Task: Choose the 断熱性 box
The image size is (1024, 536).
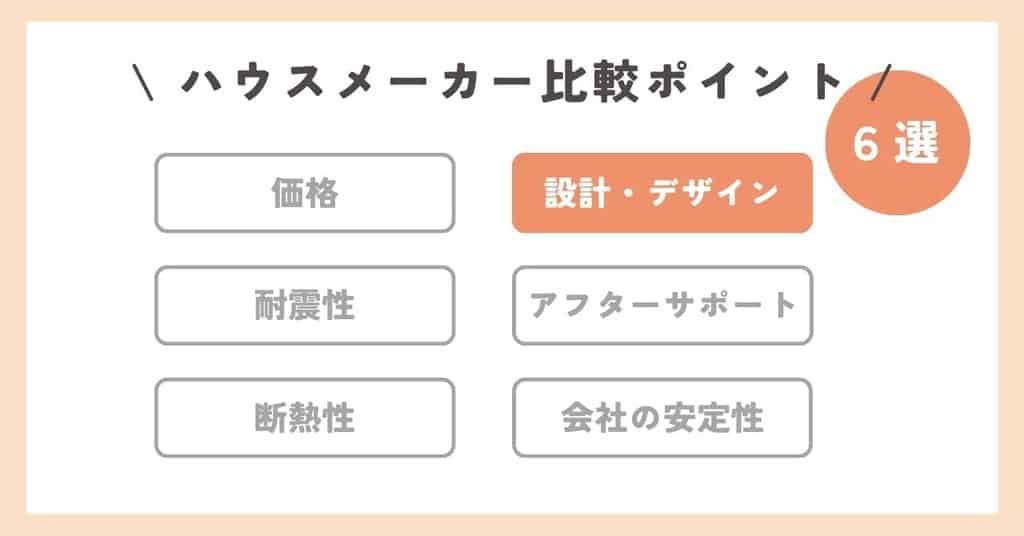Action: [304, 417]
